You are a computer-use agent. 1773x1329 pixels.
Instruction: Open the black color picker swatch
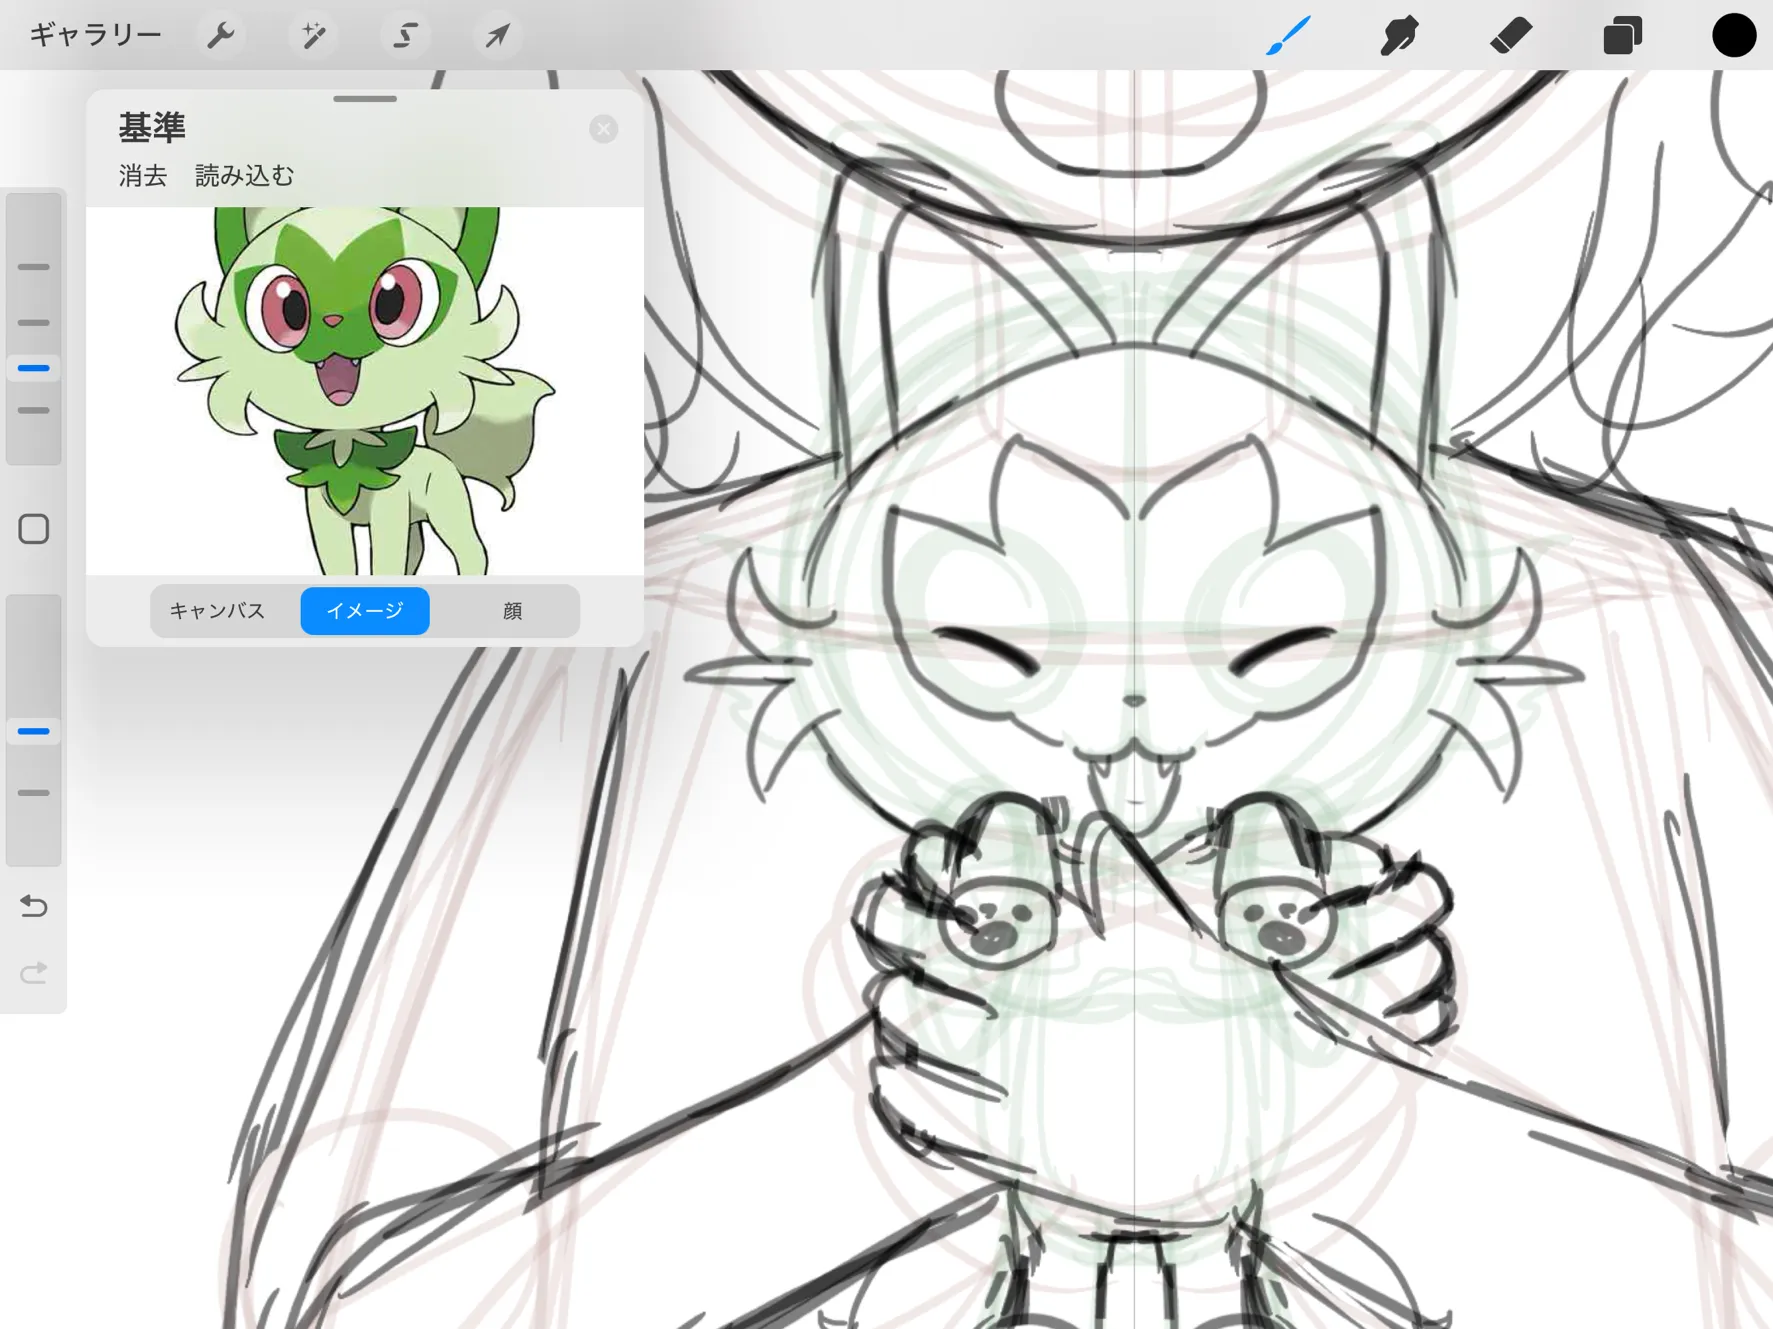click(1734, 35)
